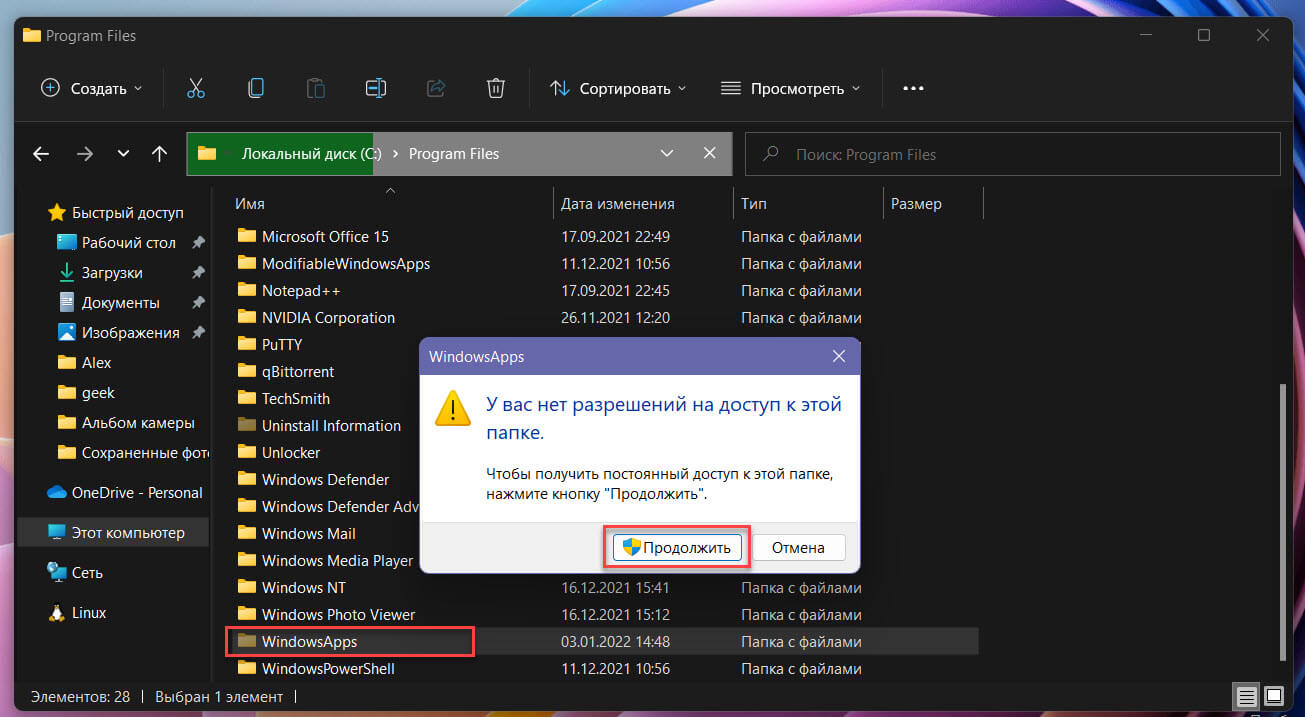
Task: Go back with the left arrow
Action: pyautogui.click(x=41, y=154)
